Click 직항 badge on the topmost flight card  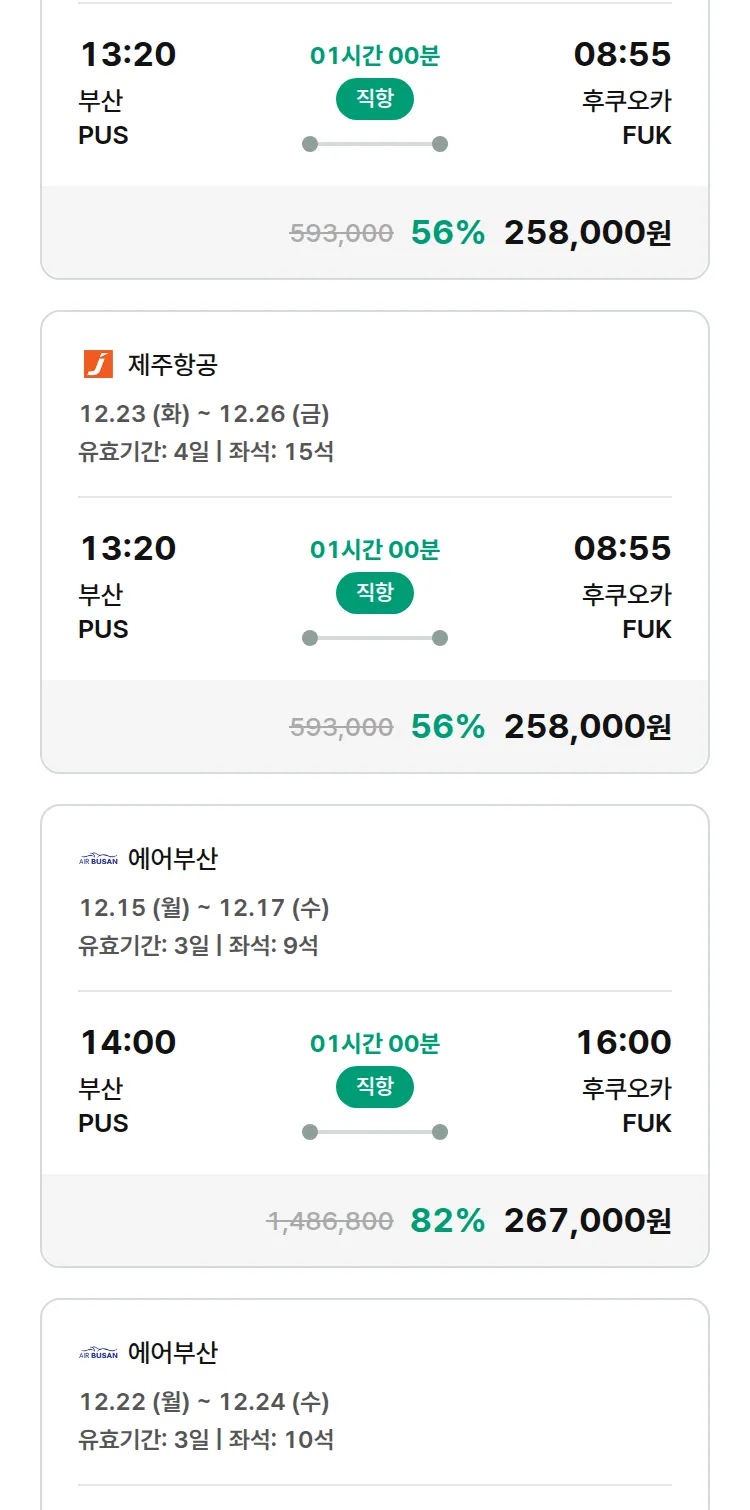point(374,98)
